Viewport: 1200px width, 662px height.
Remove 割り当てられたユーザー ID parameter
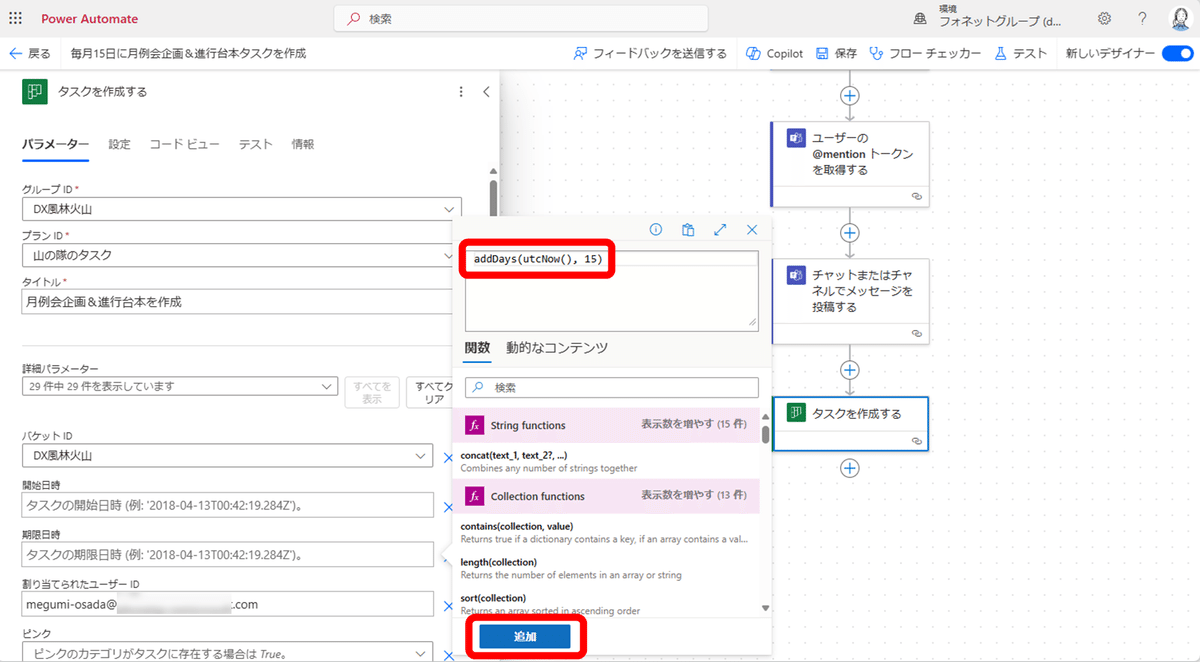[449, 605]
